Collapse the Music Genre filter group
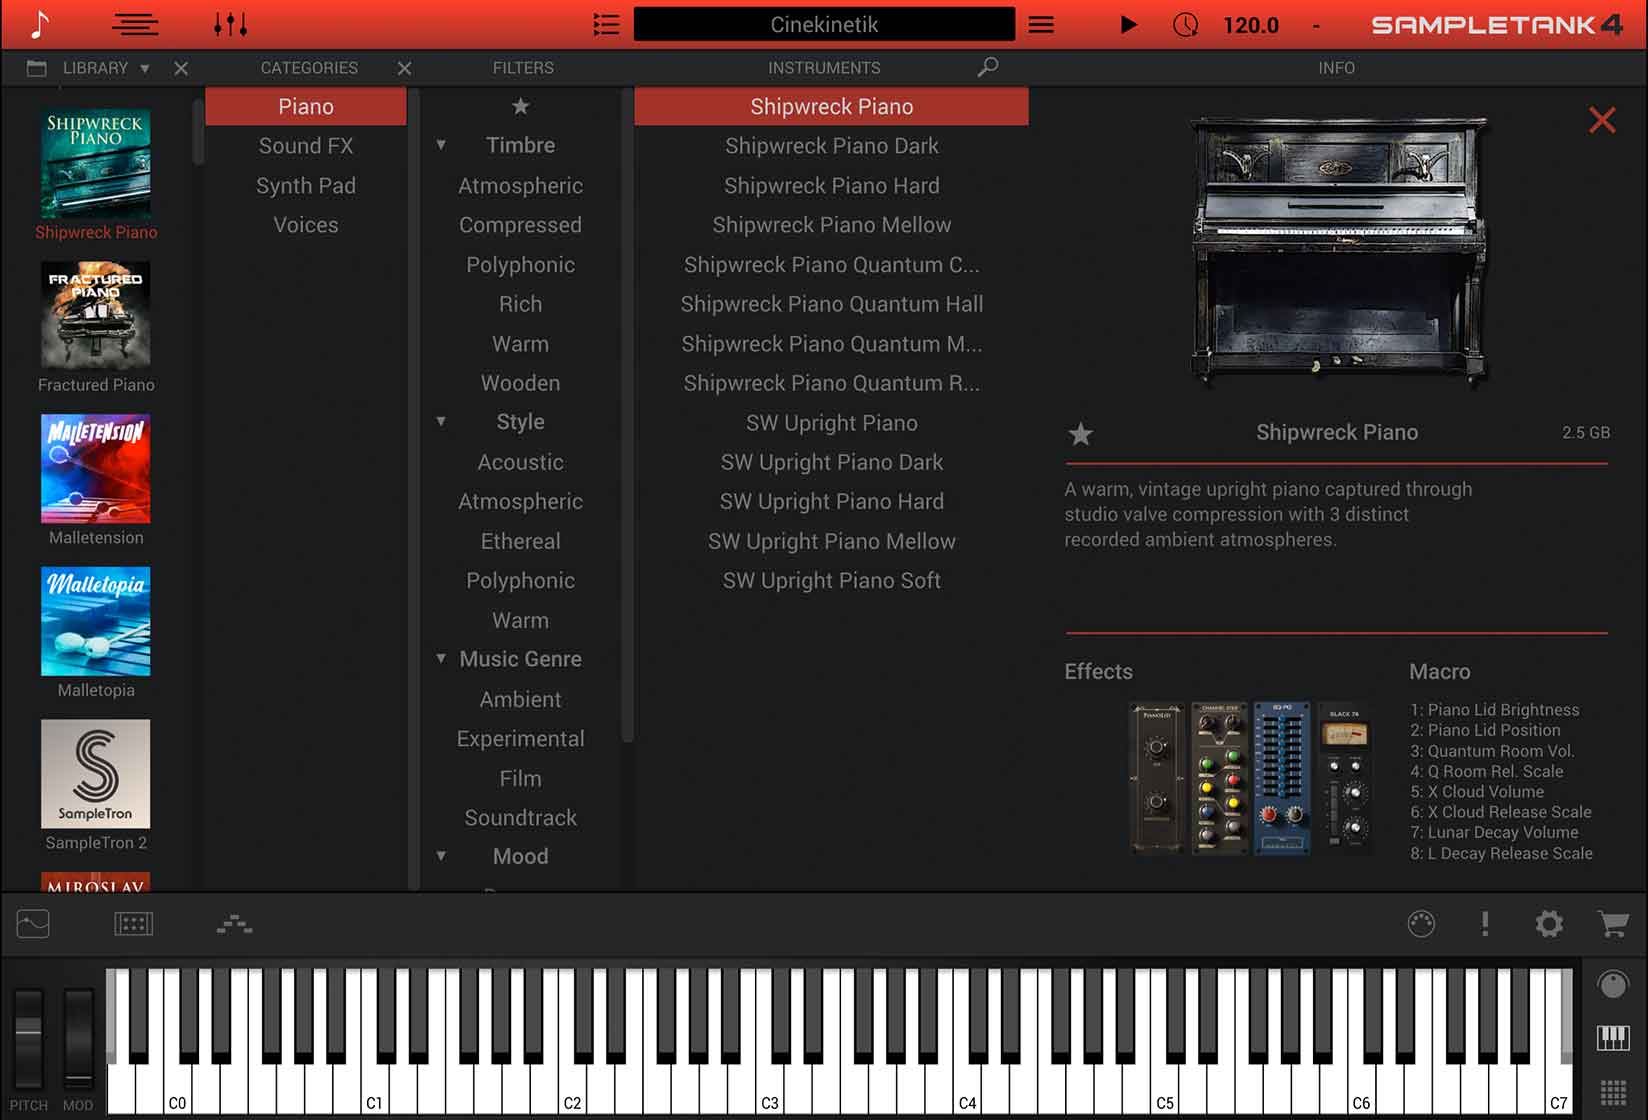The height and width of the screenshot is (1120, 1648). (441, 659)
